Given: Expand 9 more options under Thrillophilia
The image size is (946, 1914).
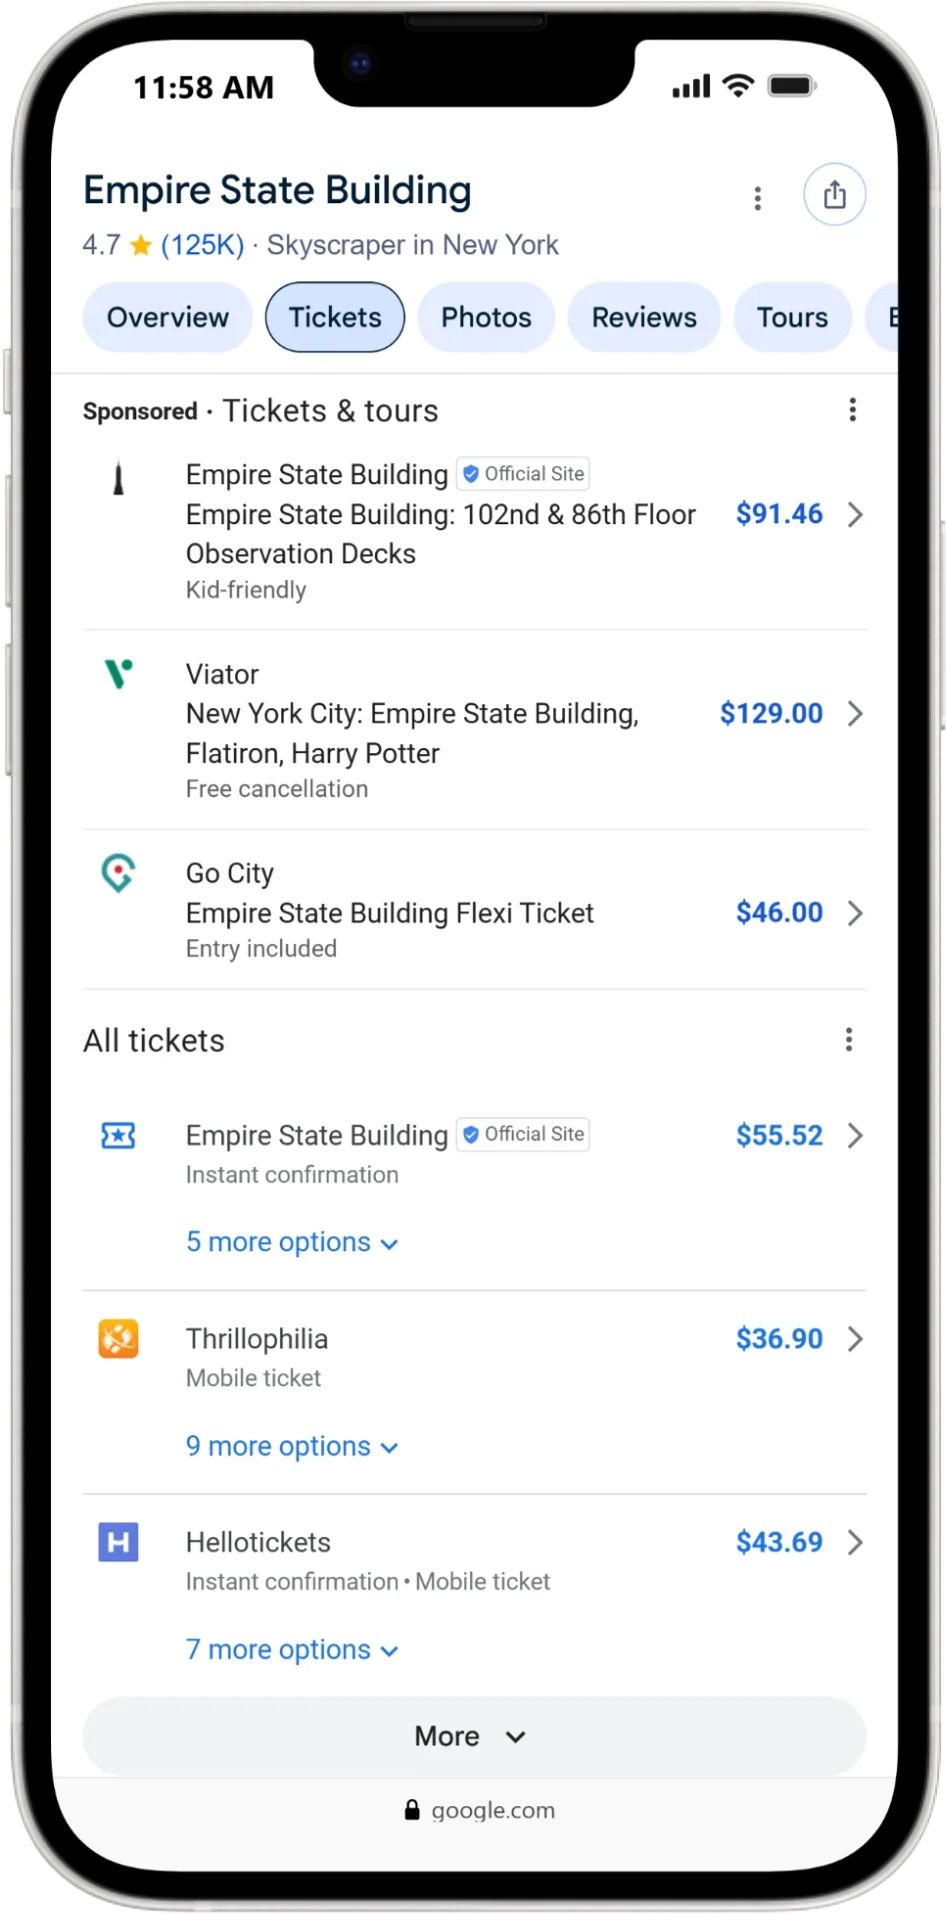Looking at the screenshot, I should click(291, 1446).
